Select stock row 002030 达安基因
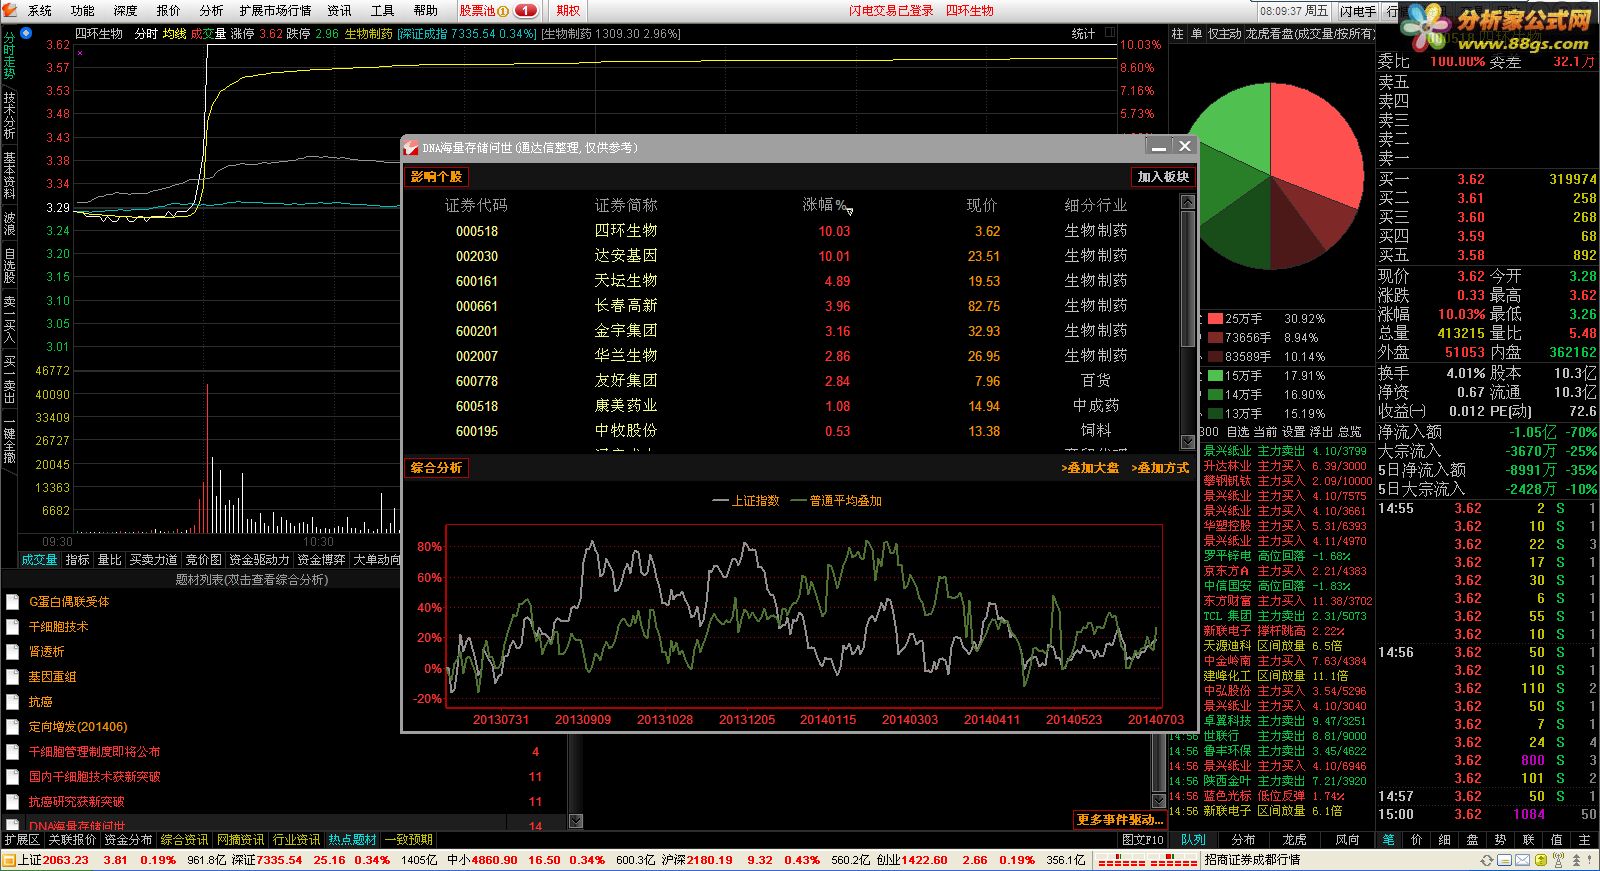 tap(791, 256)
